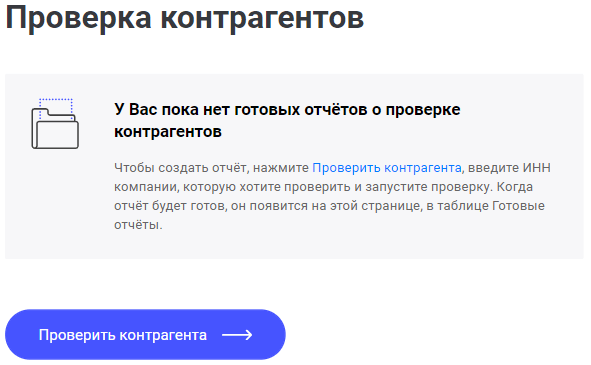Screen dimensions: 591x365
Task: Click the text 'Чтобы создать отчёт, нажмите'
Action: click(x=211, y=167)
